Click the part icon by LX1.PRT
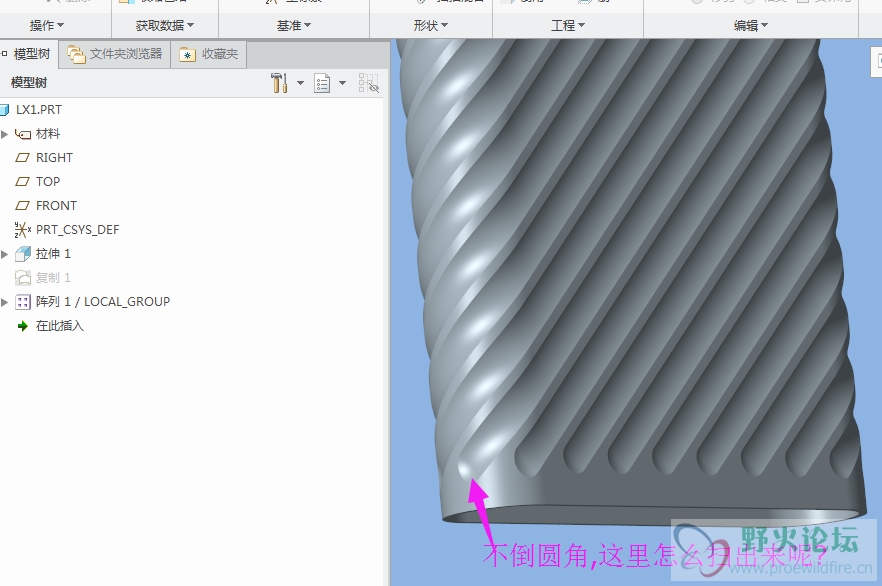The width and height of the screenshot is (882, 586). point(4,110)
